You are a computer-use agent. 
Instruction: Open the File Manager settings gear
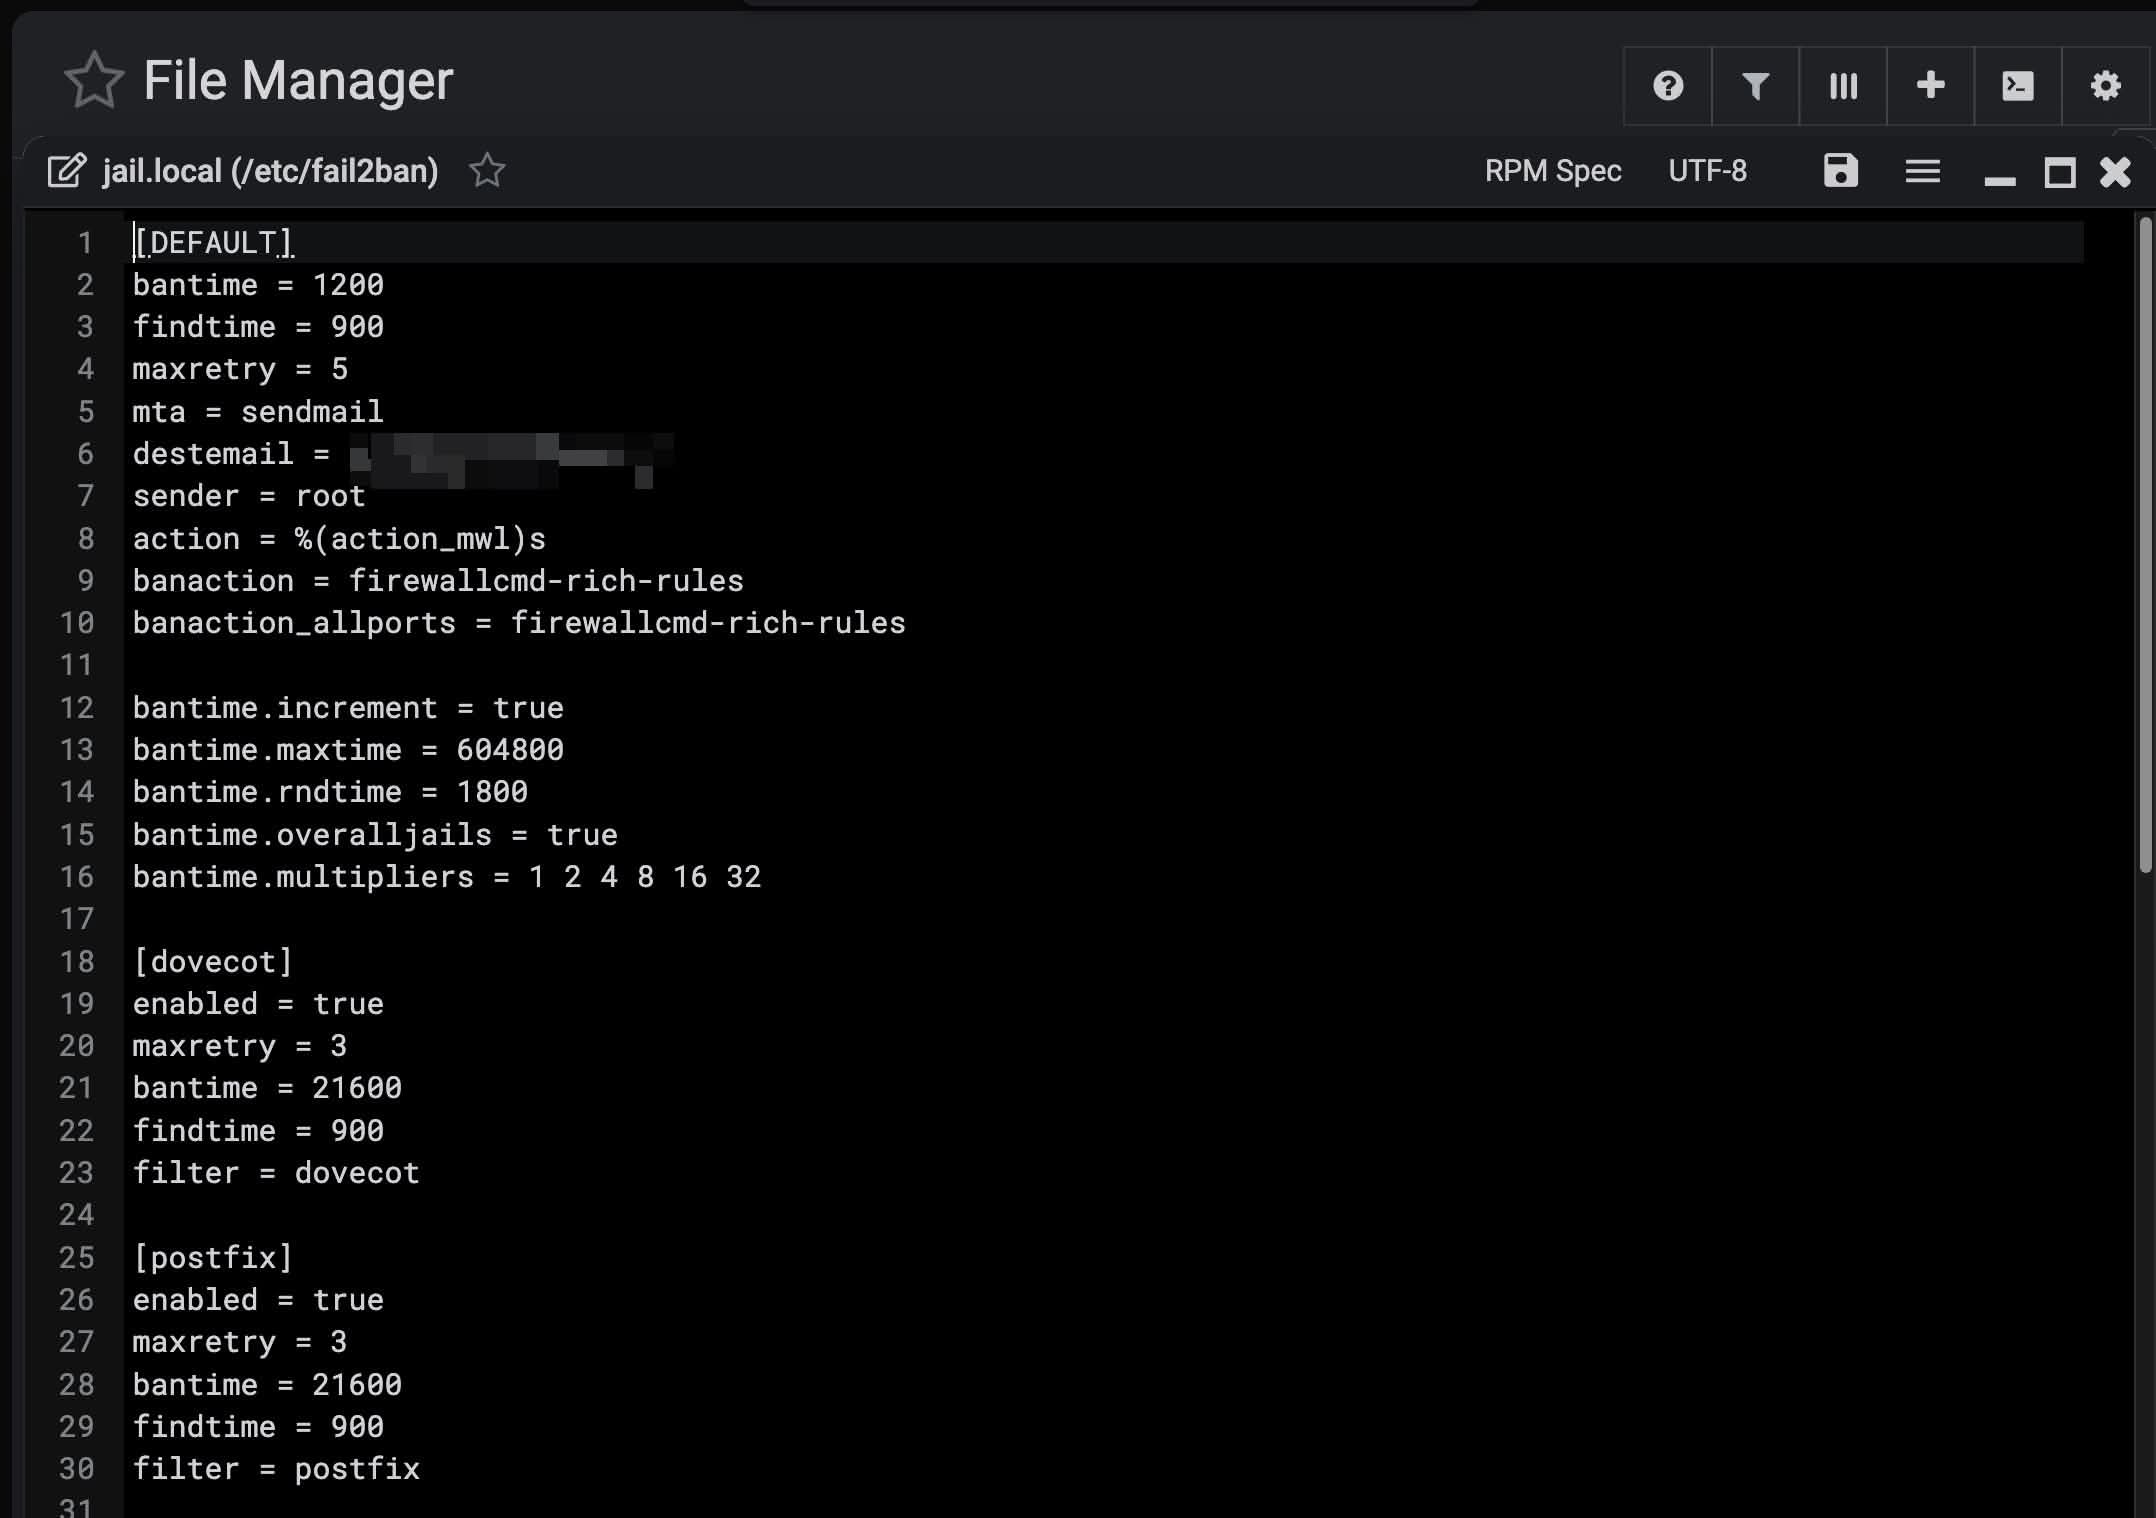[x=2105, y=86]
